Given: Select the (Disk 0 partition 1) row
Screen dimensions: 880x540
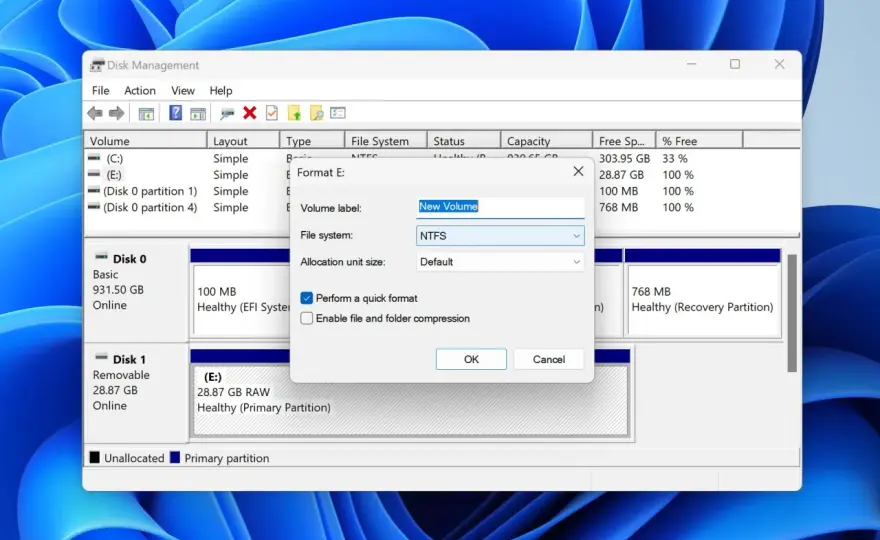Looking at the screenshot, I should [x=150, y=191].
